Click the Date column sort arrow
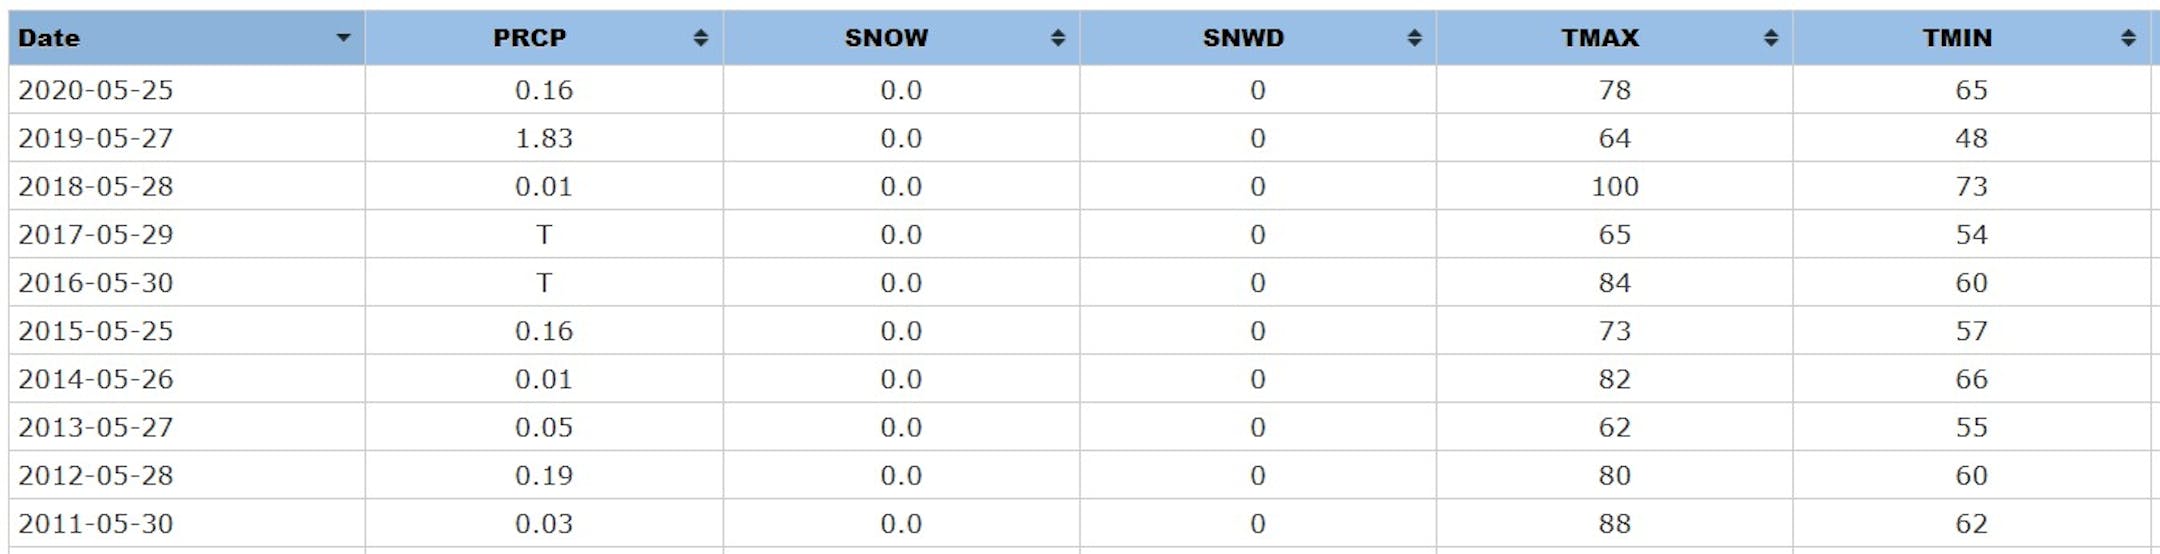The width and height of the screenshot is (2160, 554). click(343, 38)
